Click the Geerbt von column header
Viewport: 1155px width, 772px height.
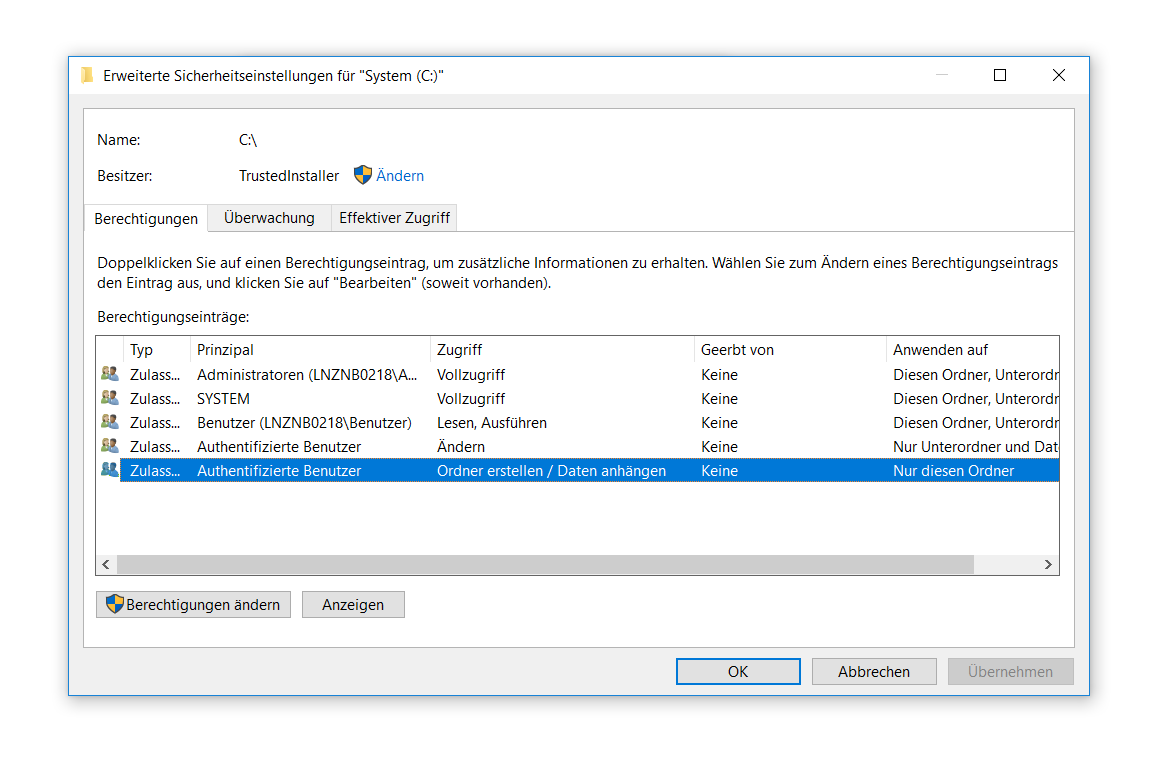pos(790,350)
